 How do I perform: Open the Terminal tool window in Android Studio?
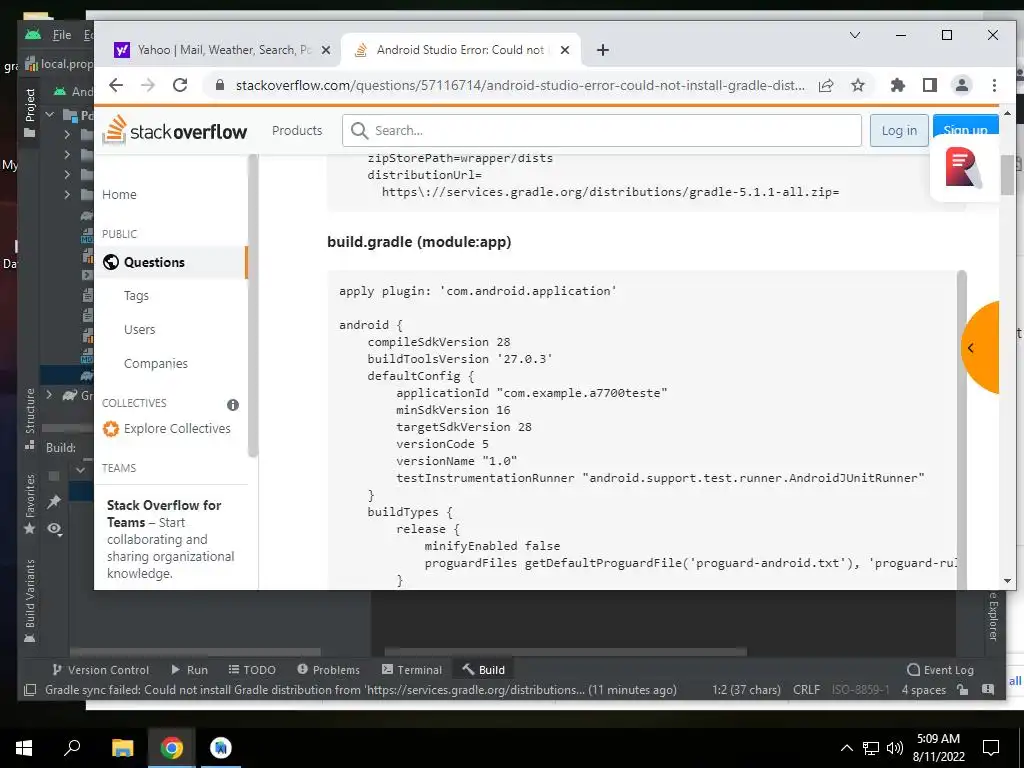click(x=411, y=669)
